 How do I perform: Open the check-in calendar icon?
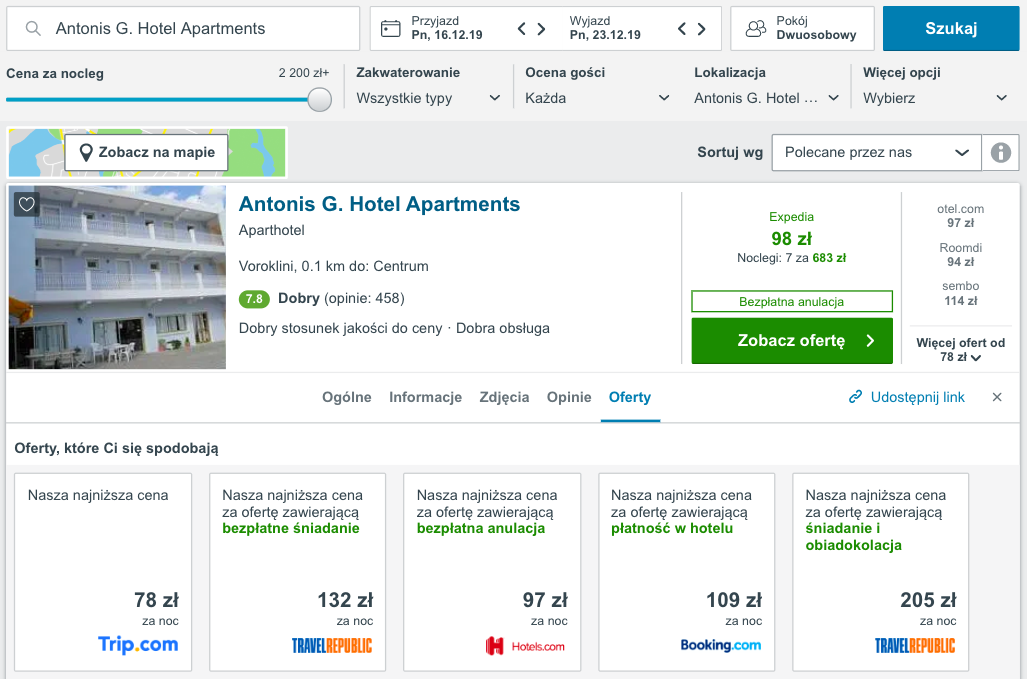click(390, 28)
